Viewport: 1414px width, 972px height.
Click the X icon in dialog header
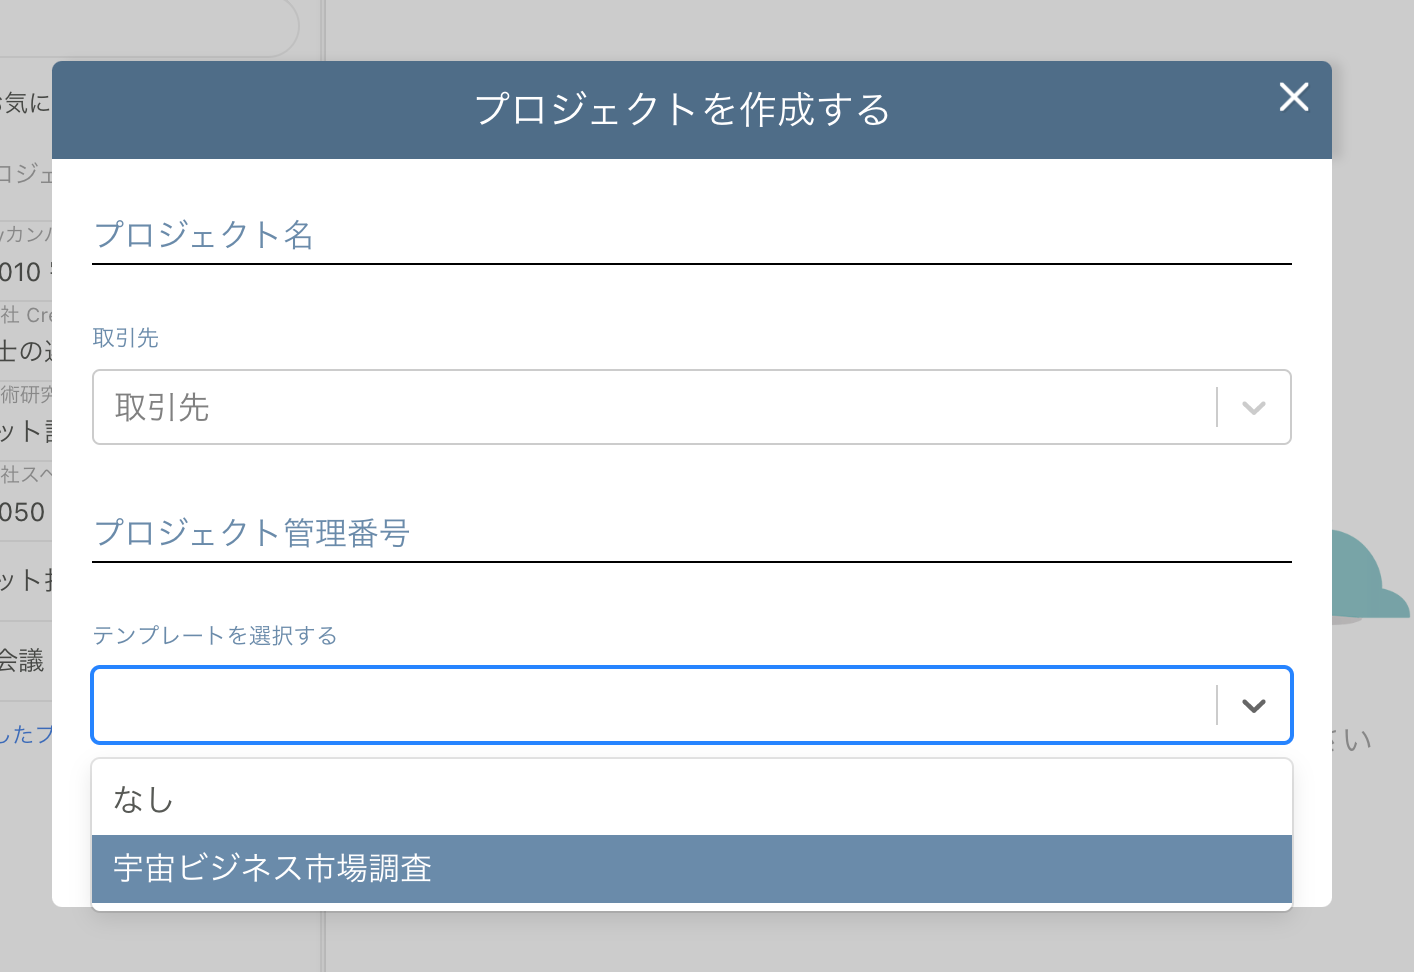pos(1294,97)
